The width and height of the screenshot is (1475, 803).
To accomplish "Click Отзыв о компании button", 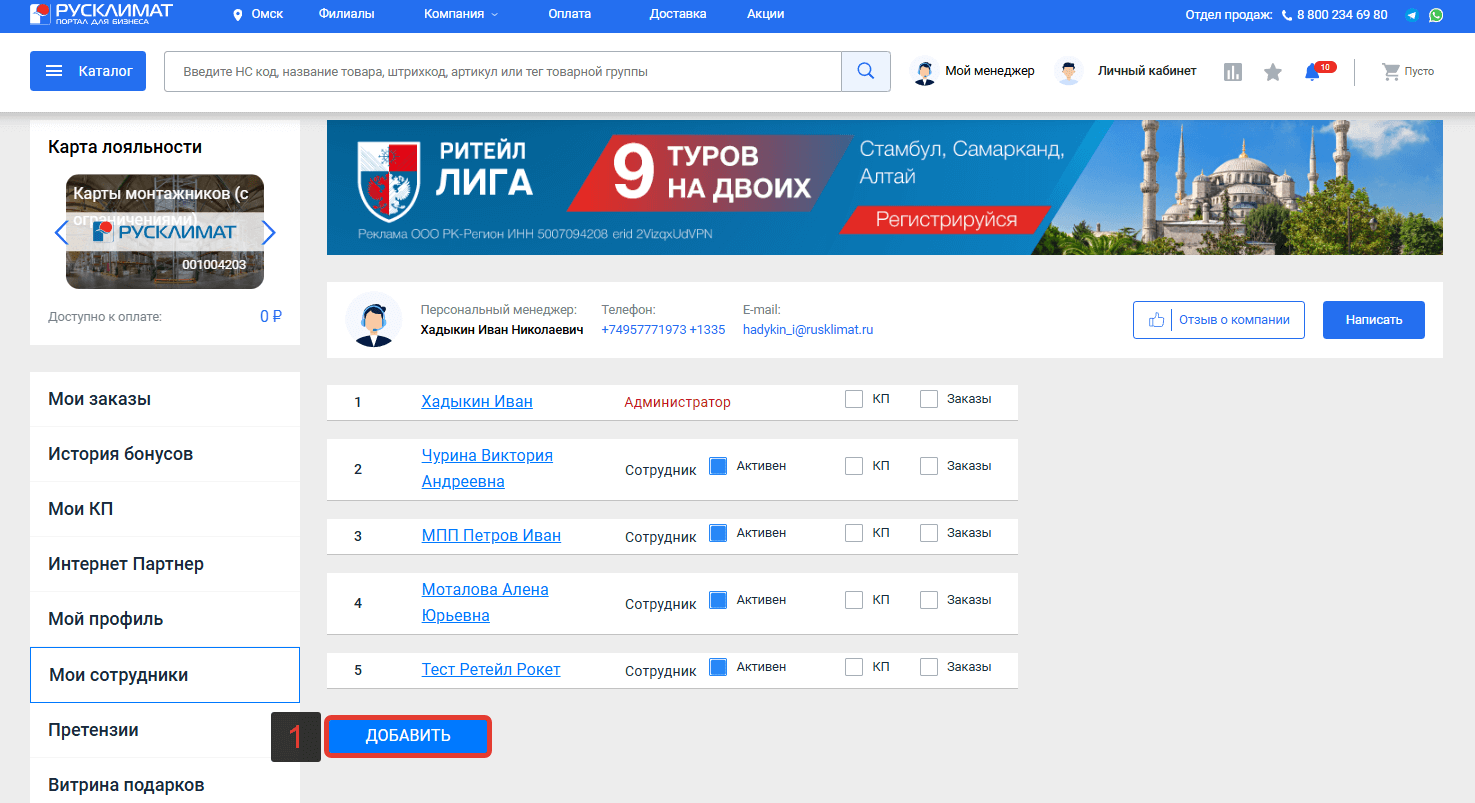I will click(1219, 320).
